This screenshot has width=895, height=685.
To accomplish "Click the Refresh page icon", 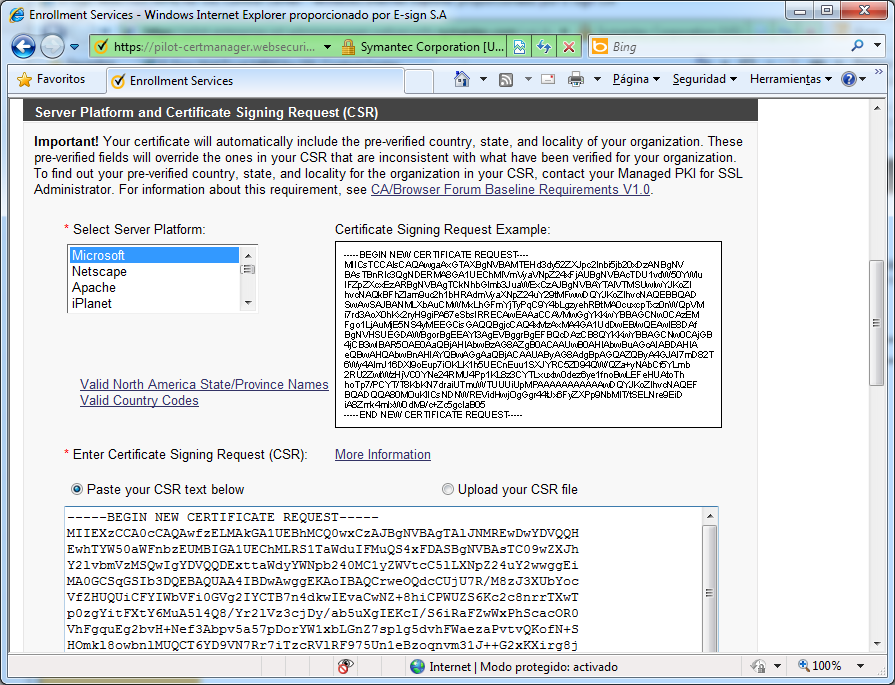I will coord(543,46).
